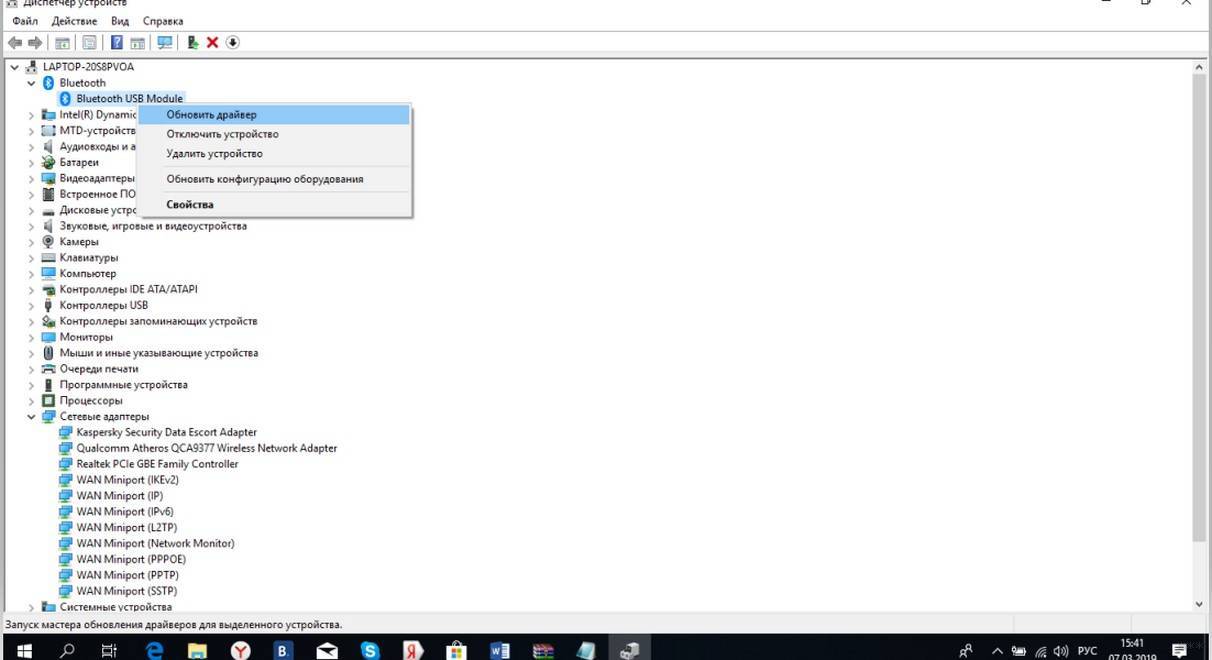Collapse the Сетевые адаптеры category
1212x660 pixels.
tap(31, 416)
